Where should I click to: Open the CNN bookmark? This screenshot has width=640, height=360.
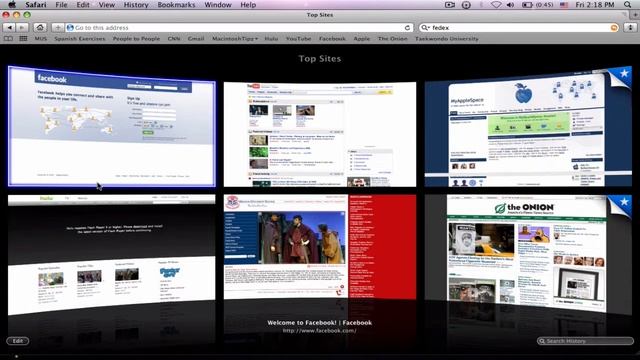pyautogui.click(x=174, y=39)
